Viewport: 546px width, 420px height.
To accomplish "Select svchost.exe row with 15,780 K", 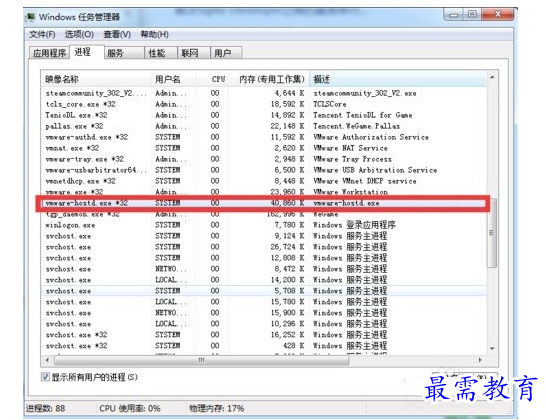I will point(264,302).
